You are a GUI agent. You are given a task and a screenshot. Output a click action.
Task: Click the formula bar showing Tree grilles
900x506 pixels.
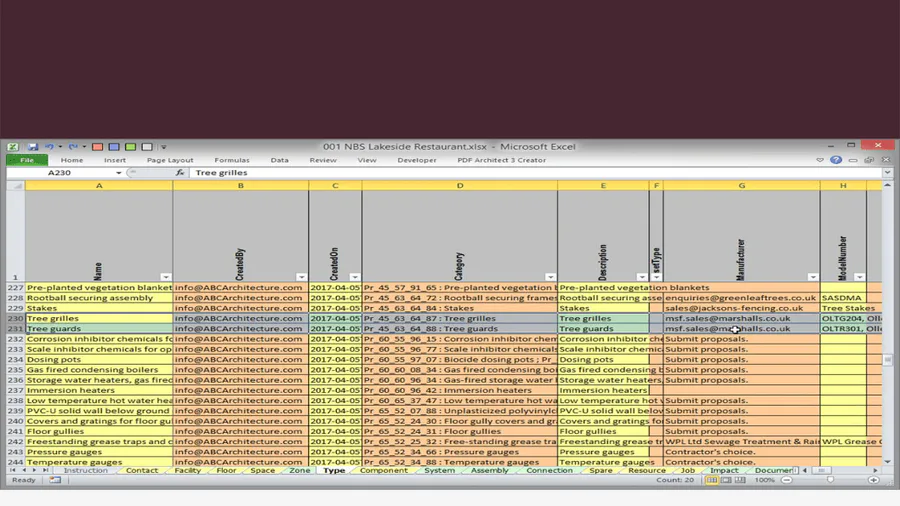pos(537,173)
